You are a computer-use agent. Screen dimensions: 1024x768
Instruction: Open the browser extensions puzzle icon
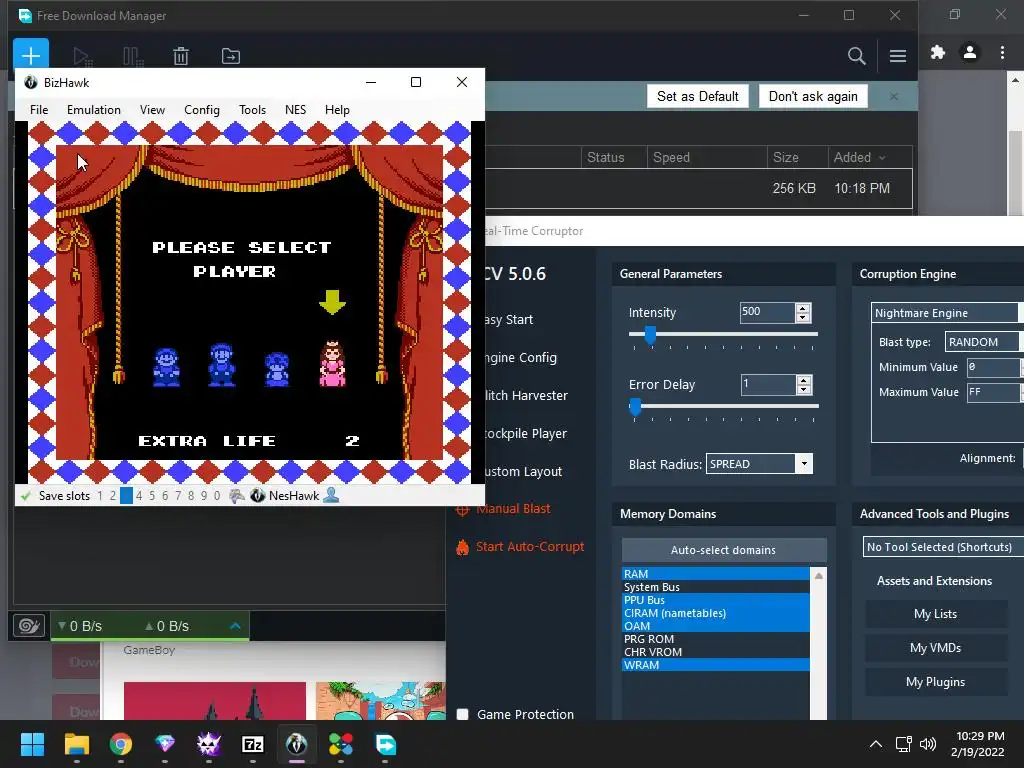[938, 52]
